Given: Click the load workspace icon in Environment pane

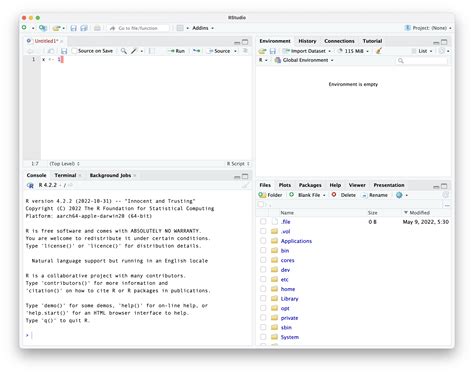Looking at the screenshot, I should click(262, 51).
